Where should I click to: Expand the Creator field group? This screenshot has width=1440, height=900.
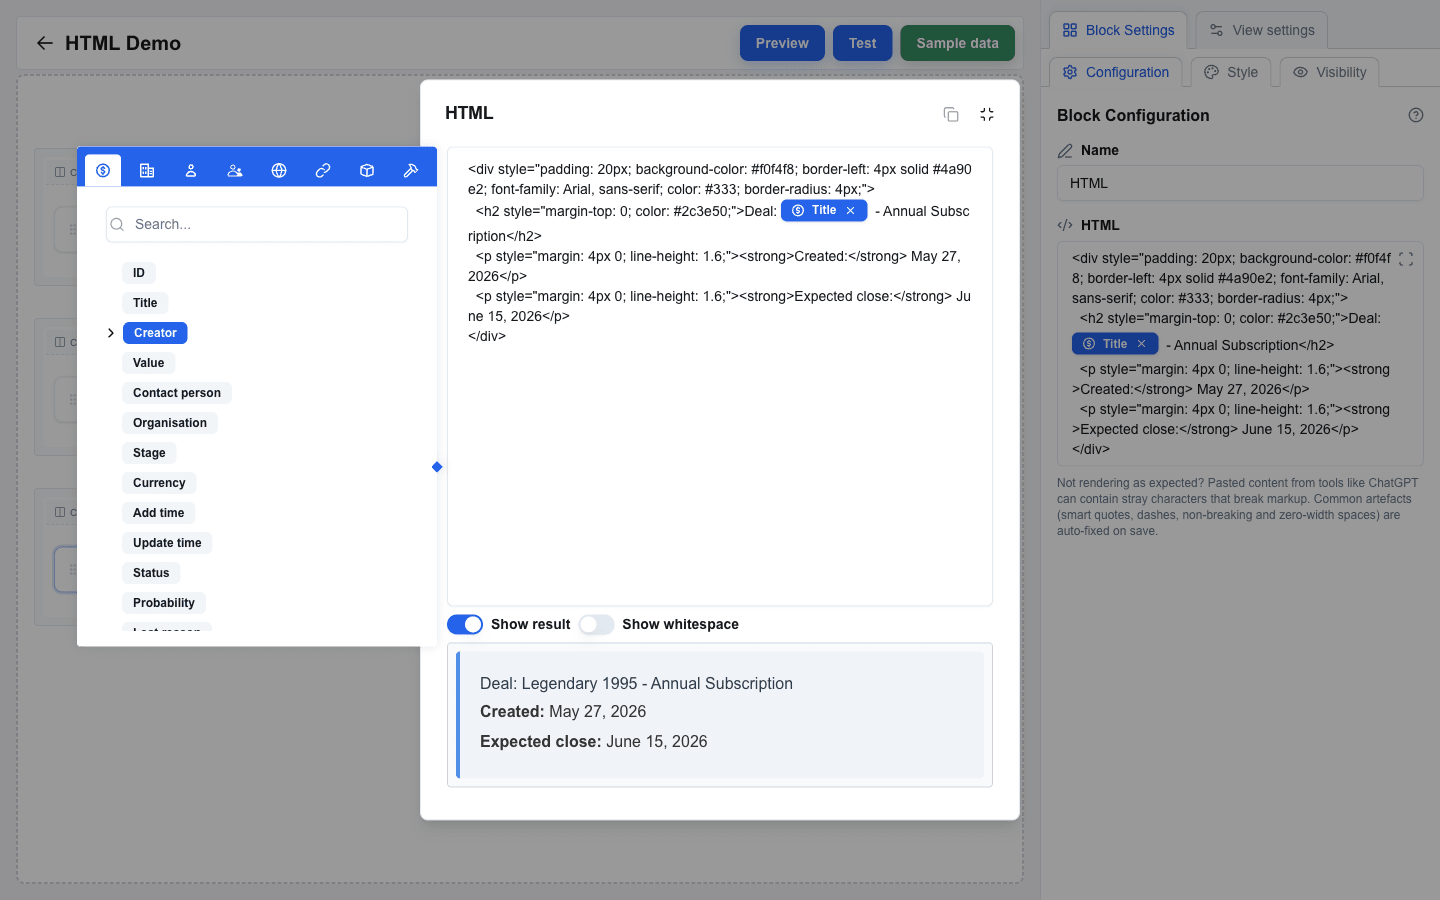[x=111, y=333]
